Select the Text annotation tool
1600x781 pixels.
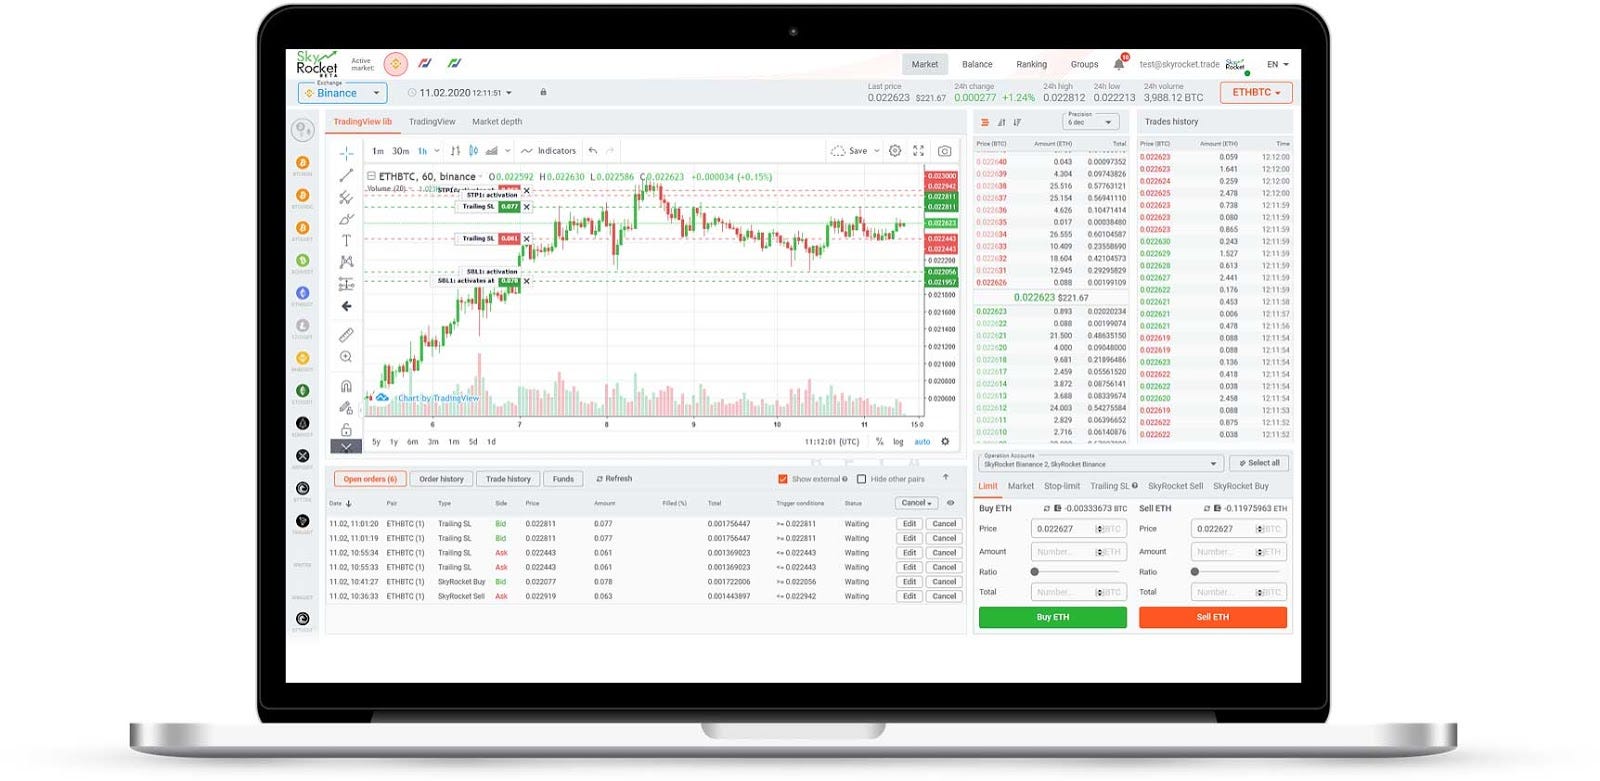(346, 241)
